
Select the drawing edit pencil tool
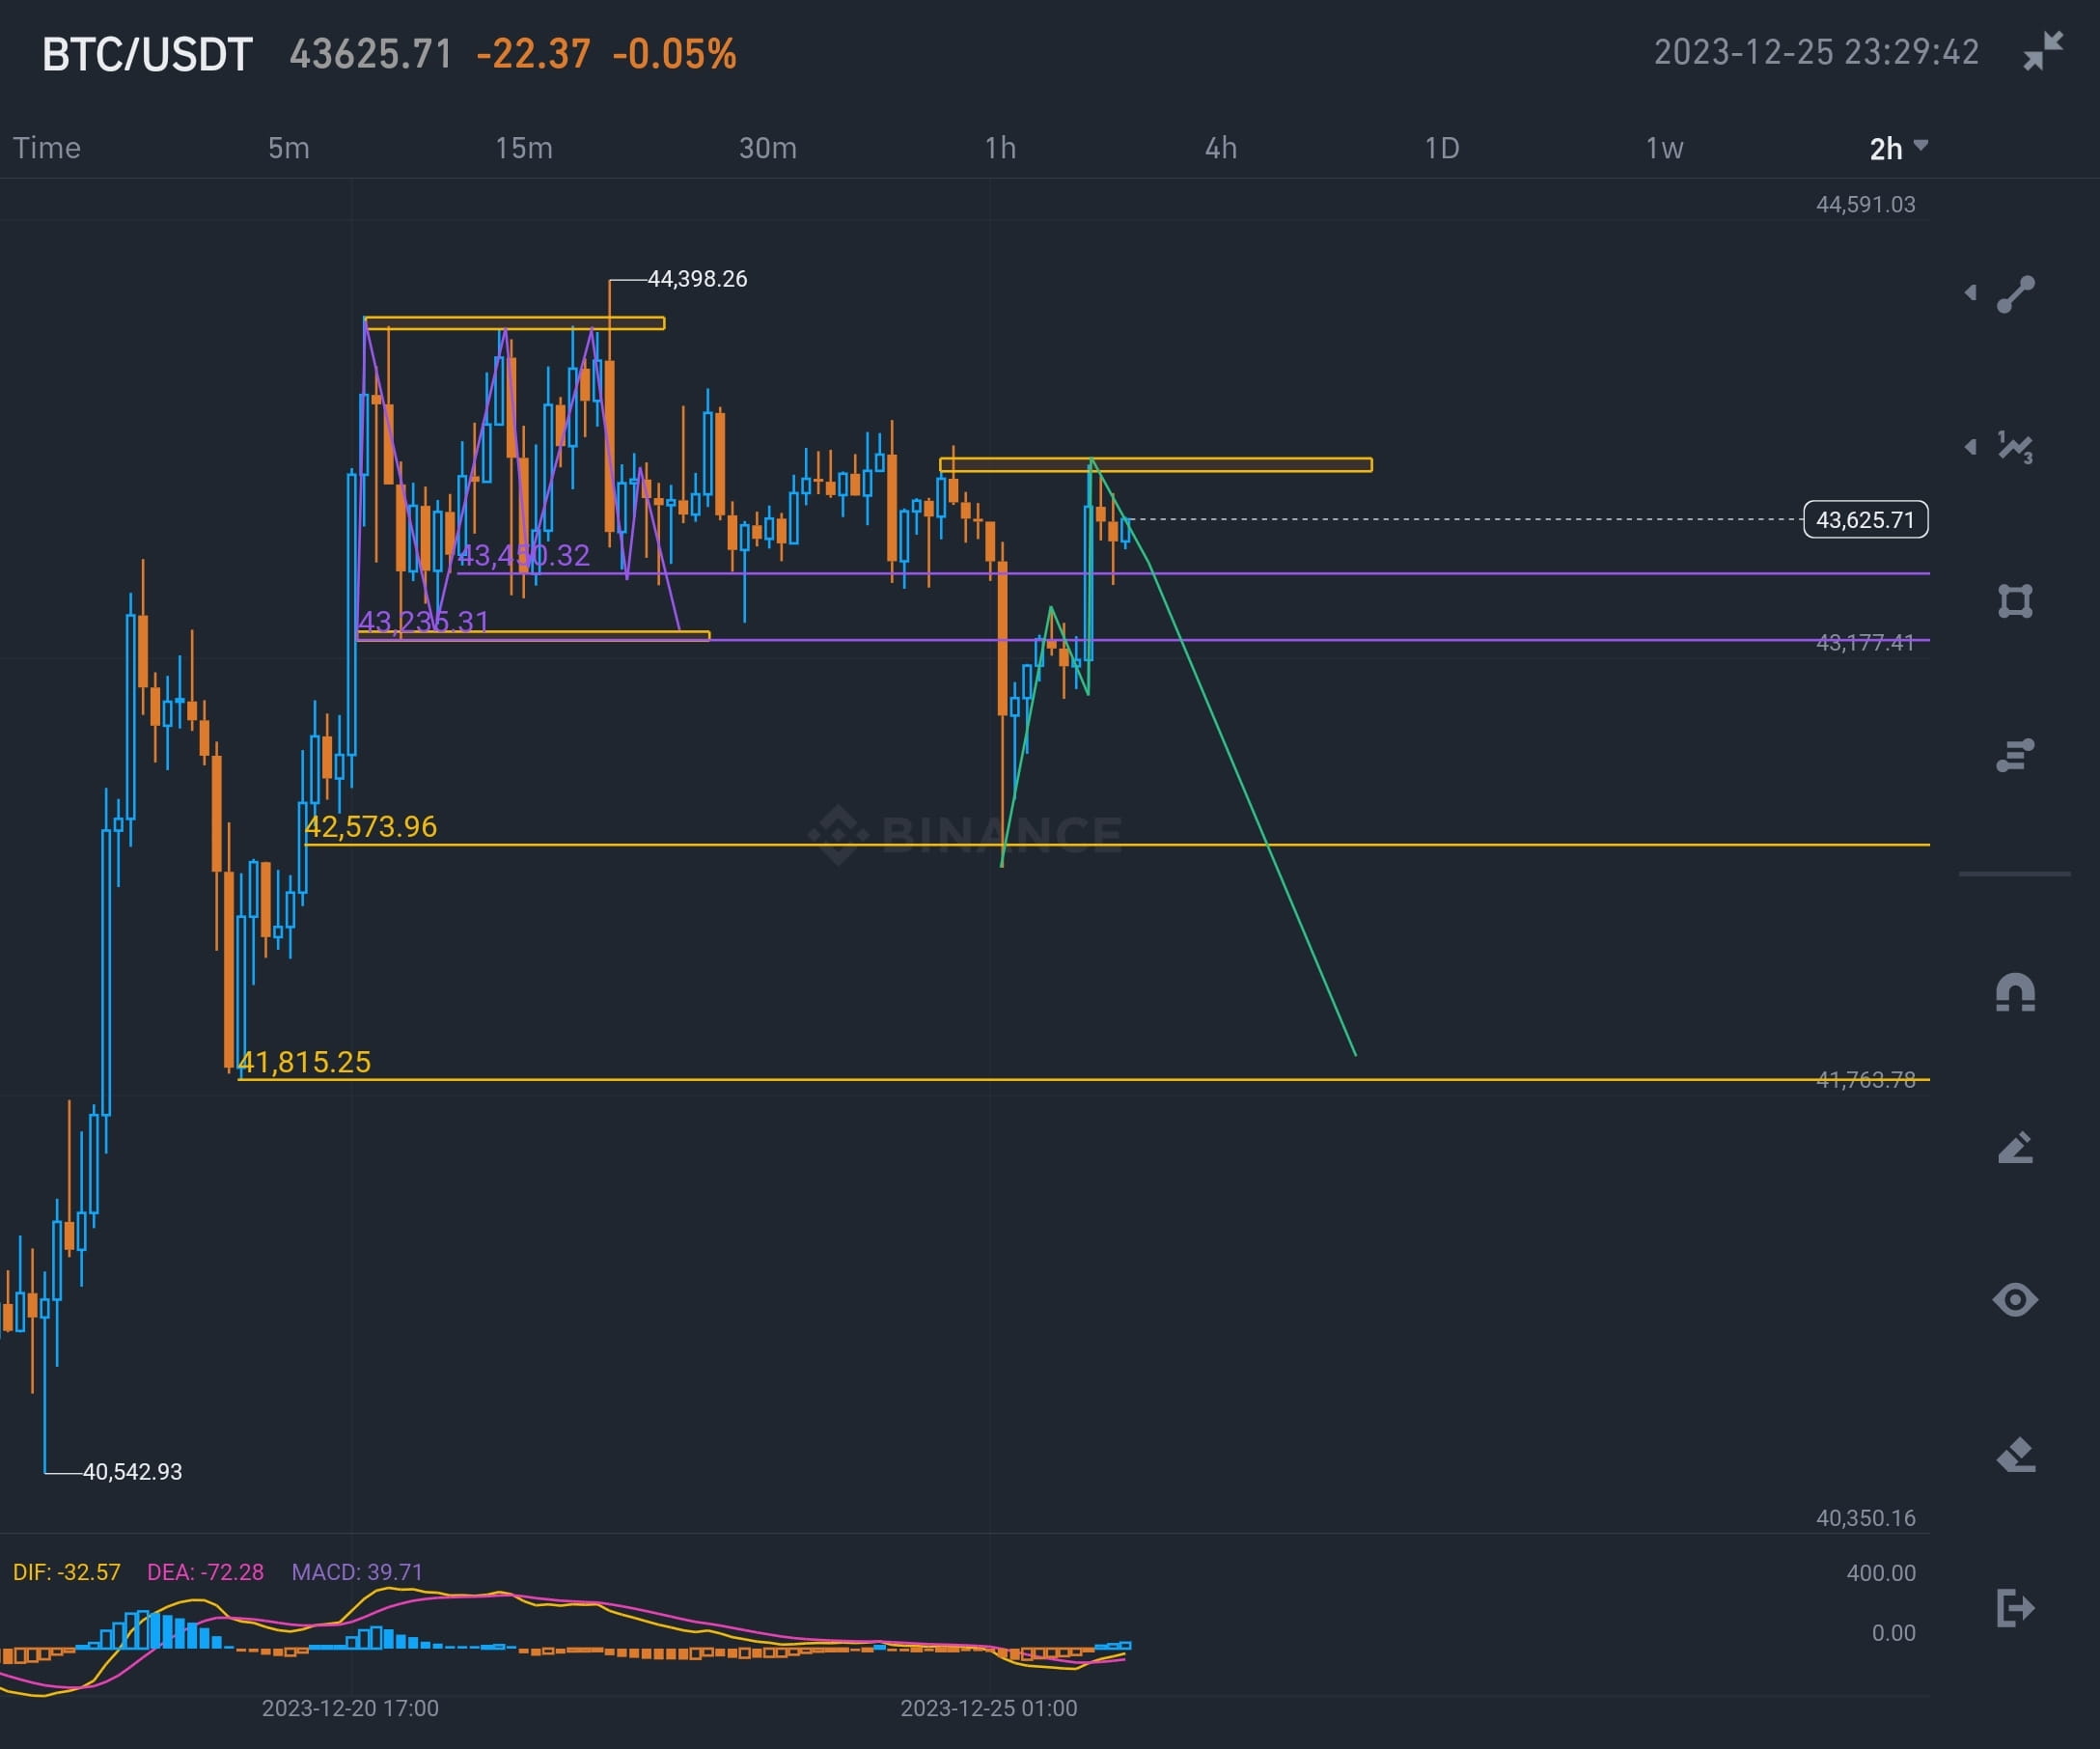pos(2015,1145)
